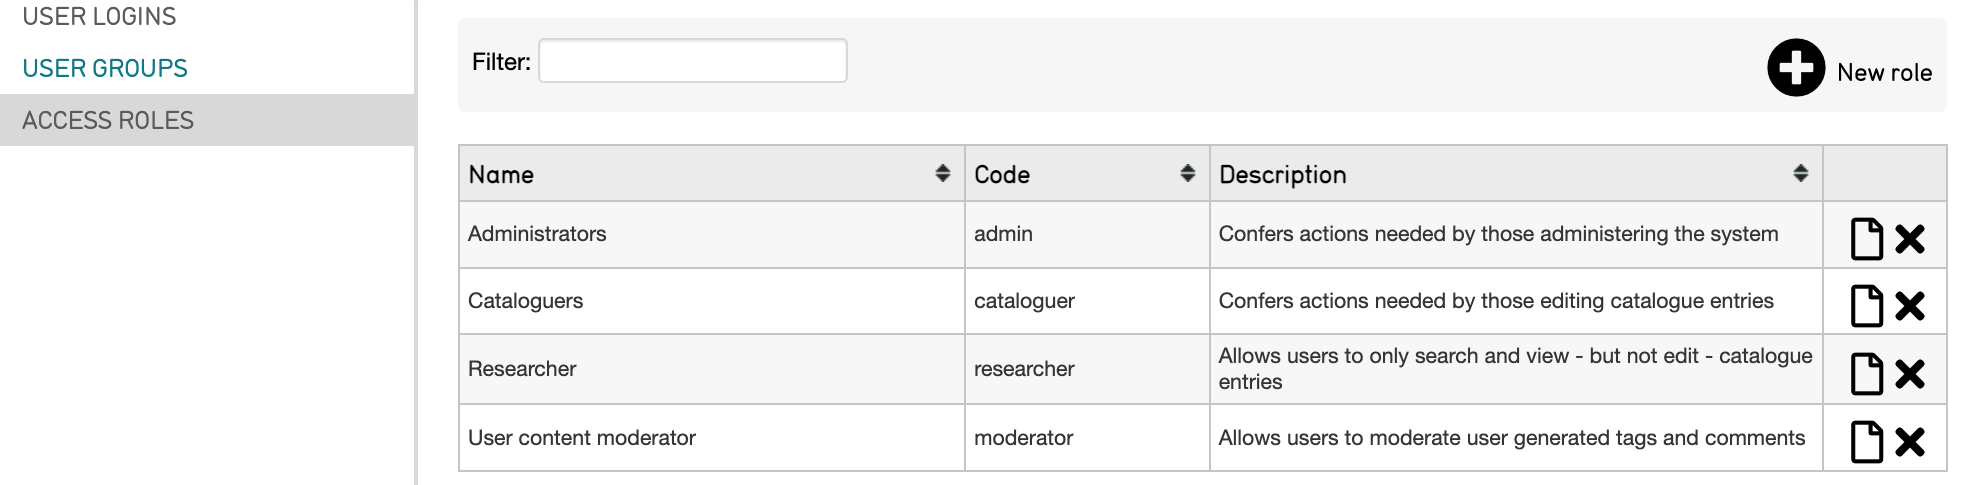Image resolution: width=1972 pixels, height=485 pixels.
Task: Delete the User content moderator role
Action: pyautogui.click(x=1910, y=442)
